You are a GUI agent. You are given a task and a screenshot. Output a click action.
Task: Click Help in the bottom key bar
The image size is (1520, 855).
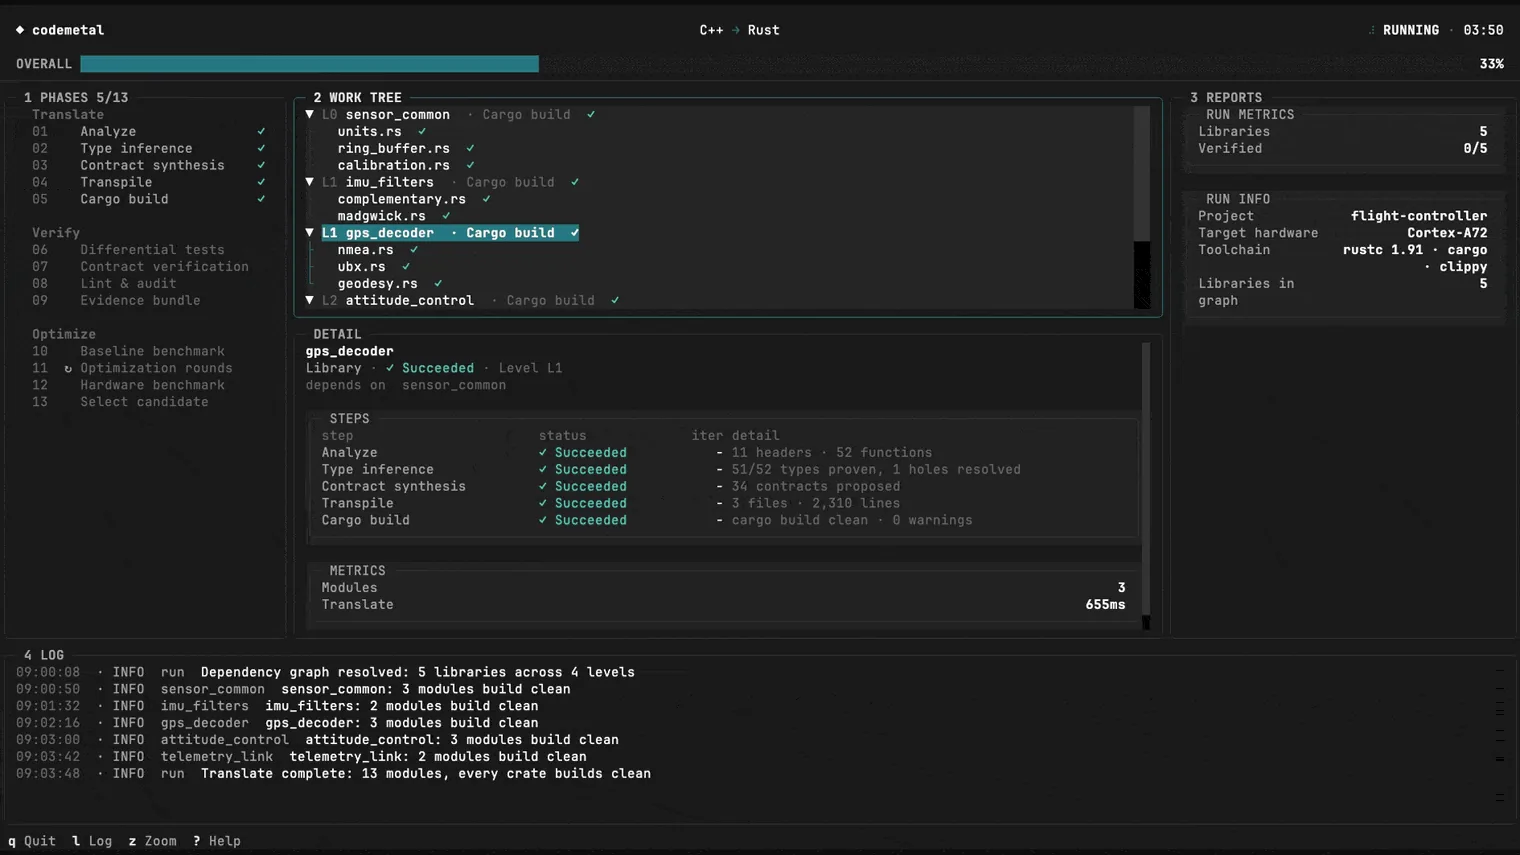[216, 842]
